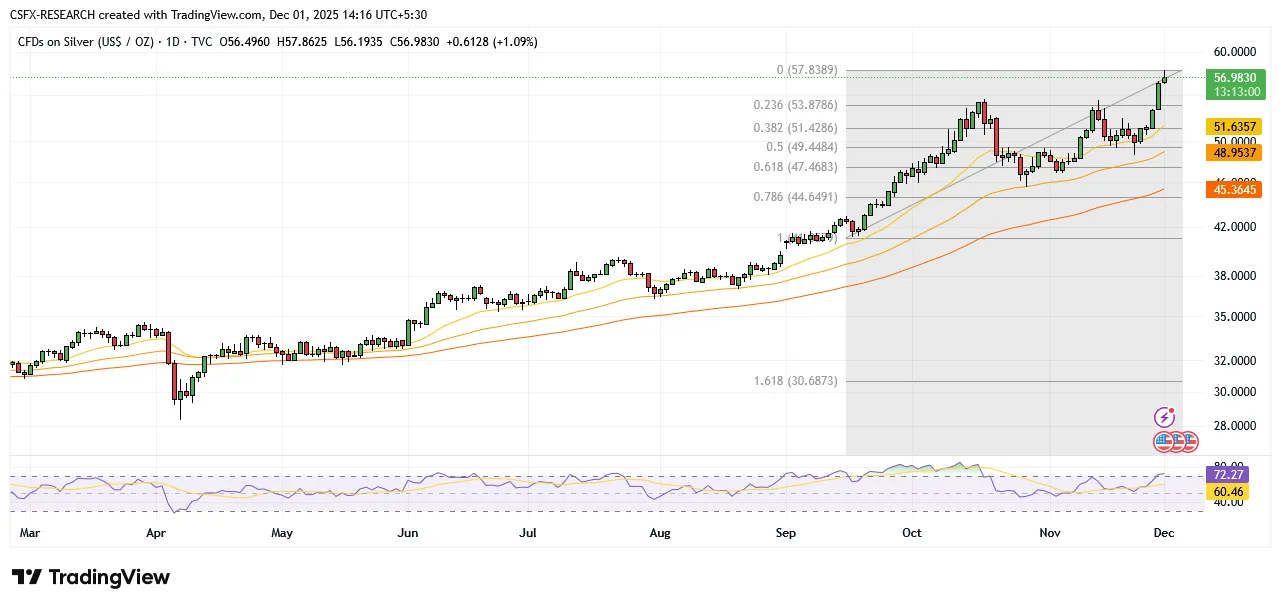Select the CFDs on Silver symbol title
Screen dimensions: 1281x607
point(90,41)
